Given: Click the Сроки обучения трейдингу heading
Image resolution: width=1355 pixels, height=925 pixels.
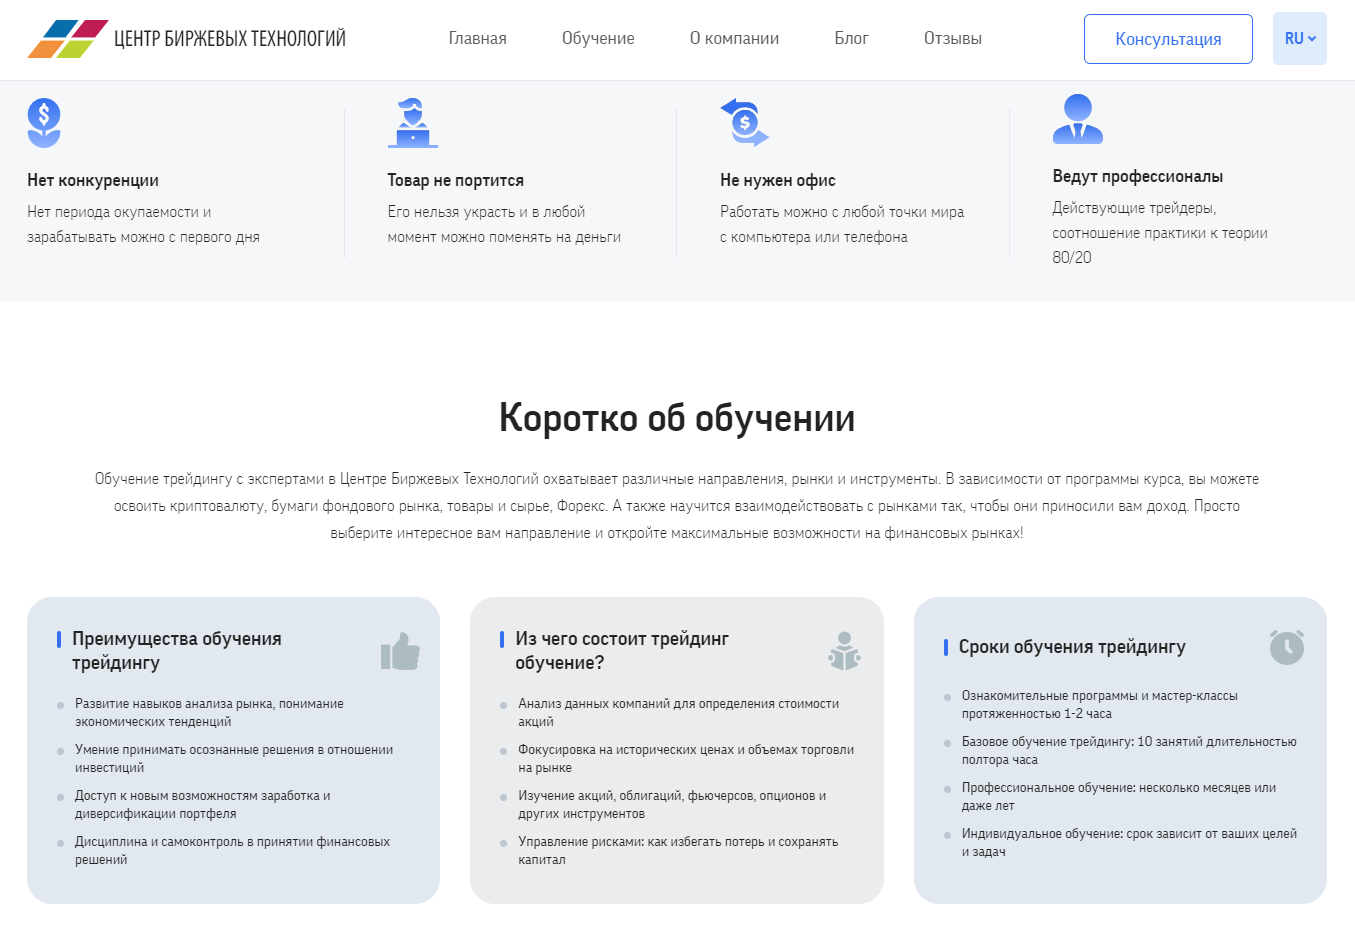Looking at the screenshot, I should pos(1072,647).
